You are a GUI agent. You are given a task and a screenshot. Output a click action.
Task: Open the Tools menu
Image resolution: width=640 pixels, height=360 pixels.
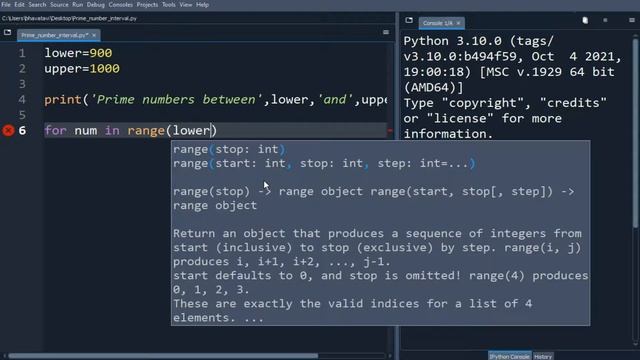pos(169,5)
